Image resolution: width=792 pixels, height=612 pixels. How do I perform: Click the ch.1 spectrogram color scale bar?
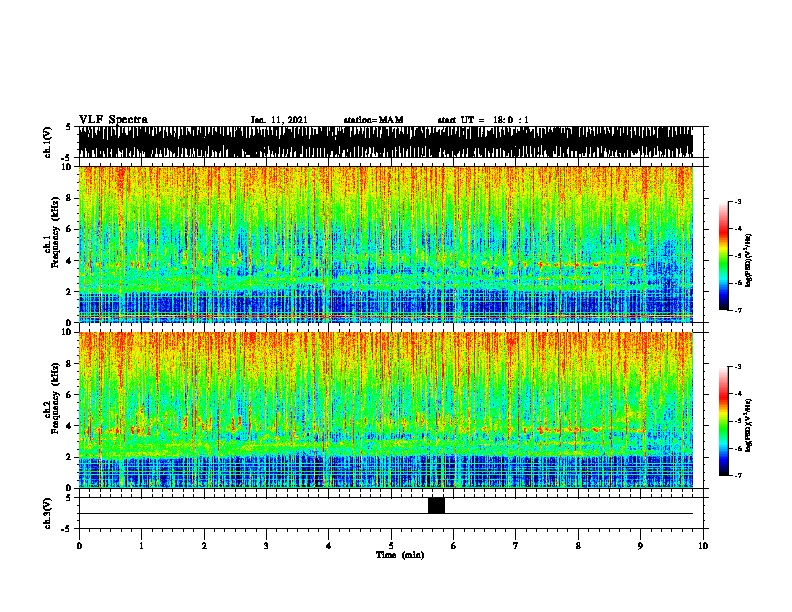(724, 256)
